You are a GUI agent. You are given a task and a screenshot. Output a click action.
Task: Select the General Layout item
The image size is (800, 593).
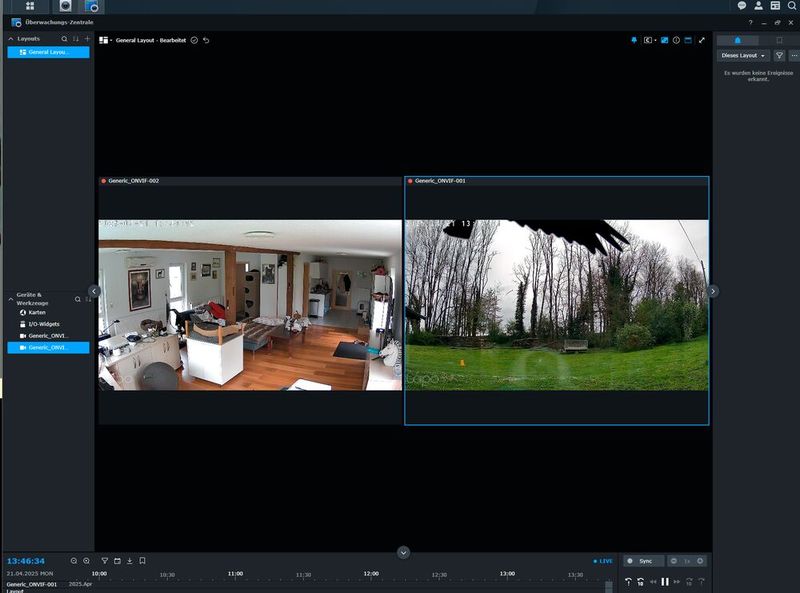pyautogui.click(x=48, y=52)
